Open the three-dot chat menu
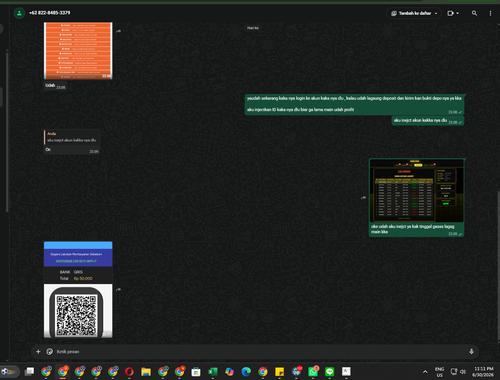500x380 pixels. pos(490,13)
